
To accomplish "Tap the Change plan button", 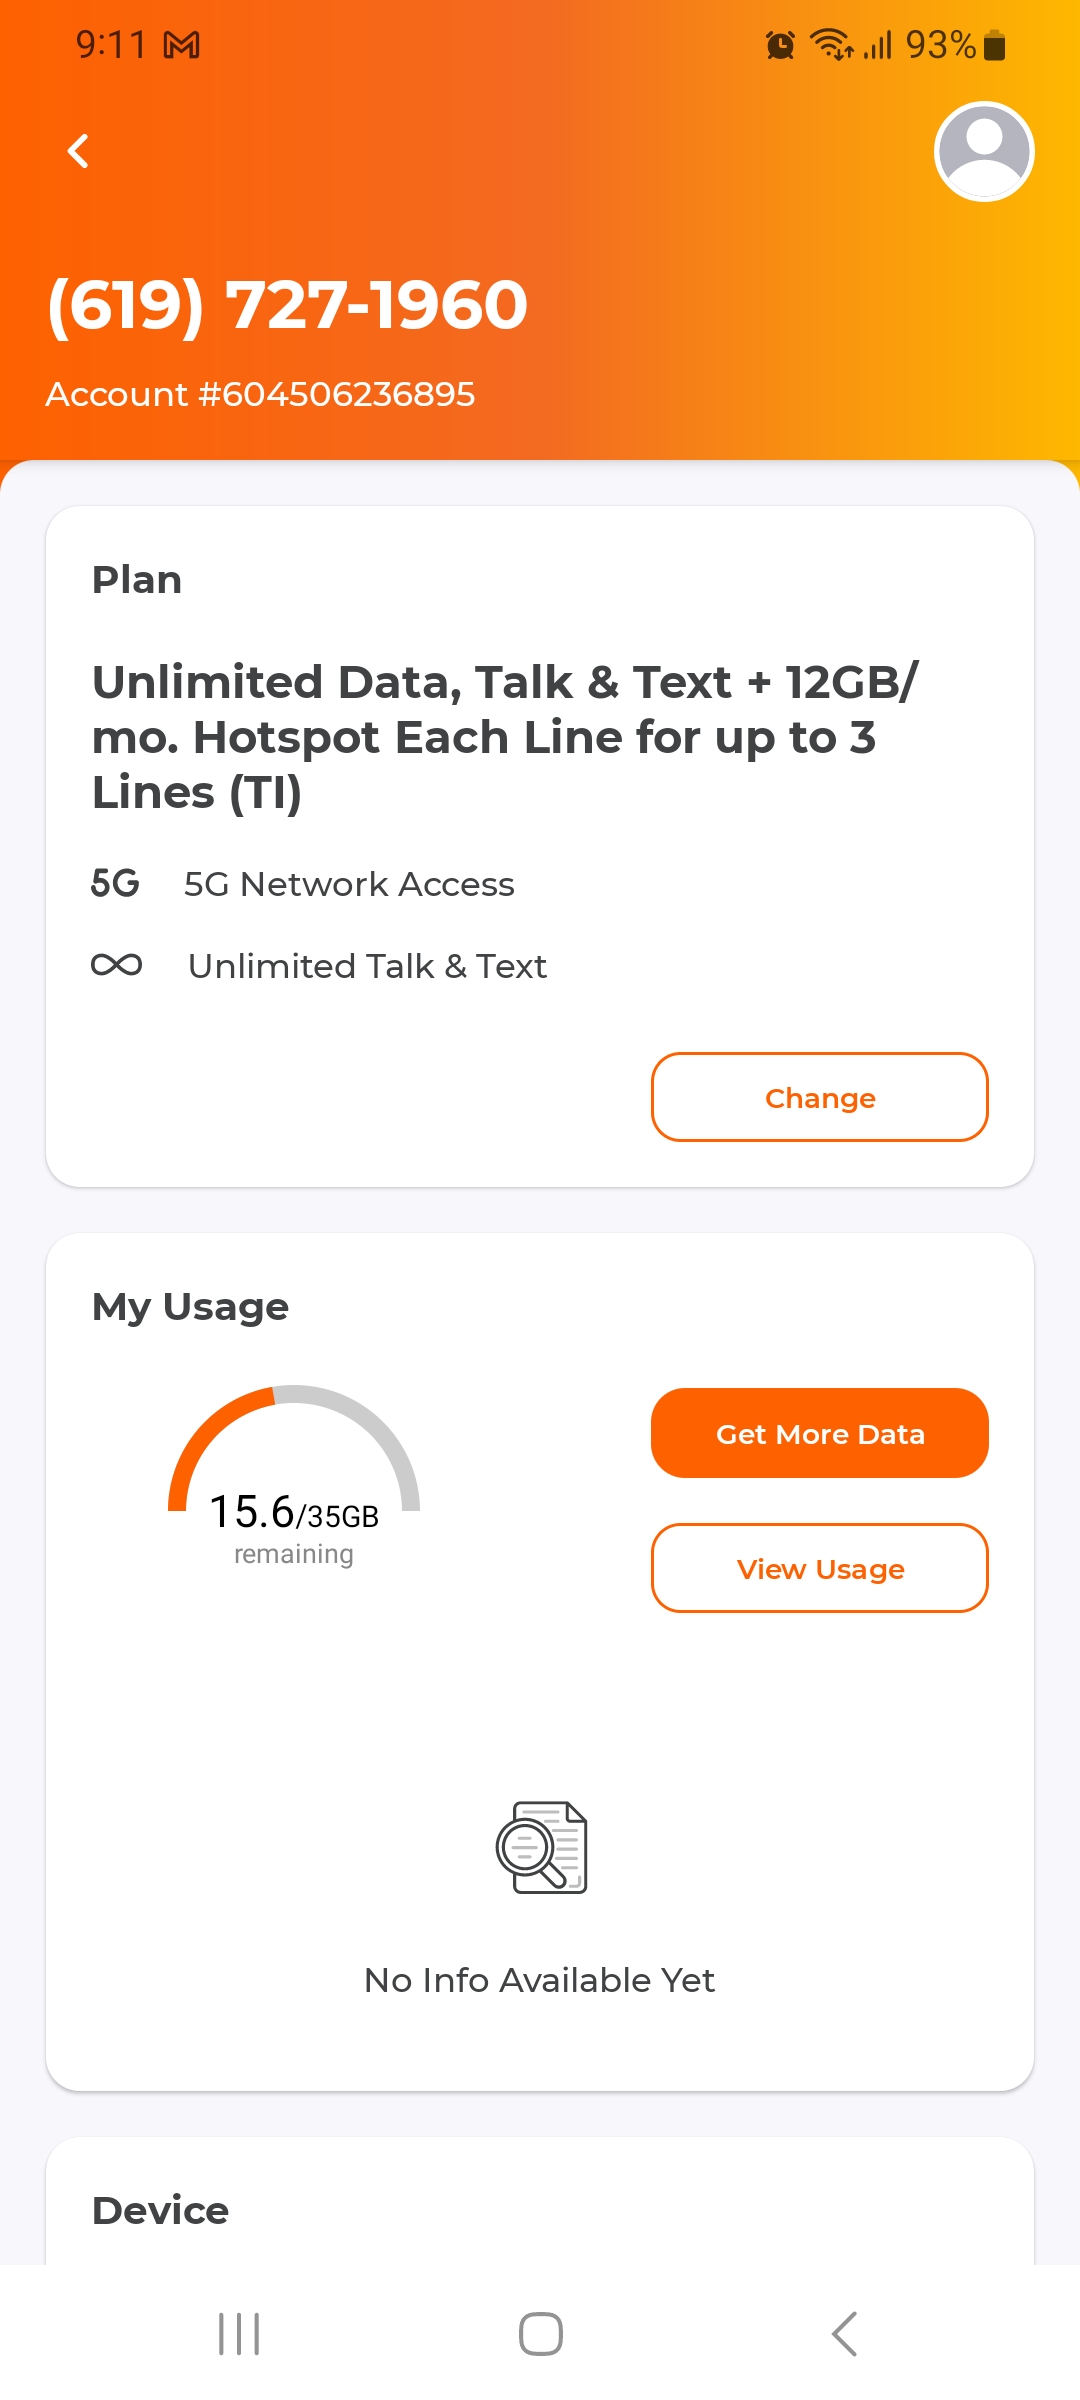I will pyautogui.click(x=819, y=1097).
